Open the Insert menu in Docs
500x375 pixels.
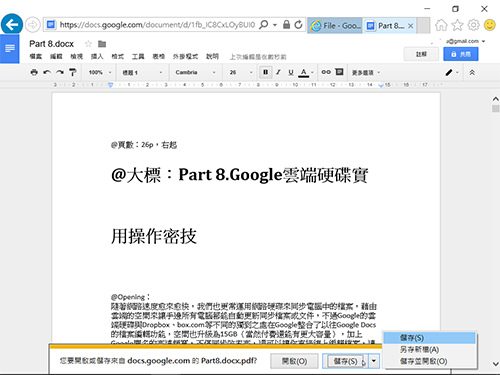(x=97, y=56)
